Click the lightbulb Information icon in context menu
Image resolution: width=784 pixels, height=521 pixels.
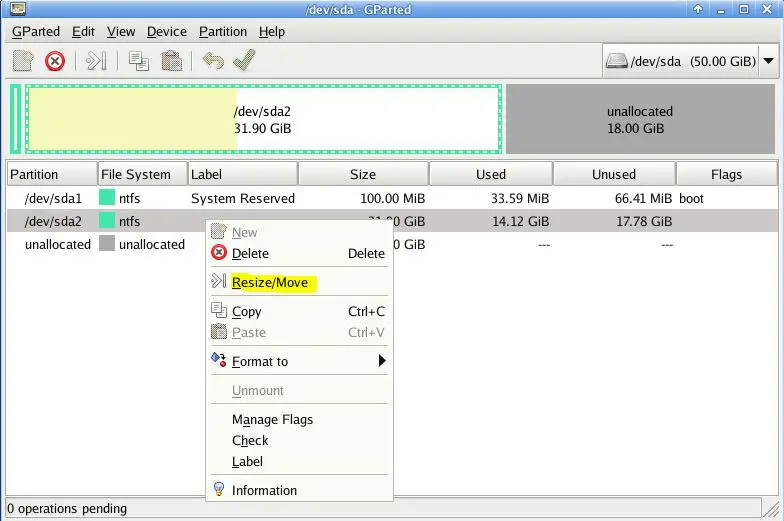(218, 489)
